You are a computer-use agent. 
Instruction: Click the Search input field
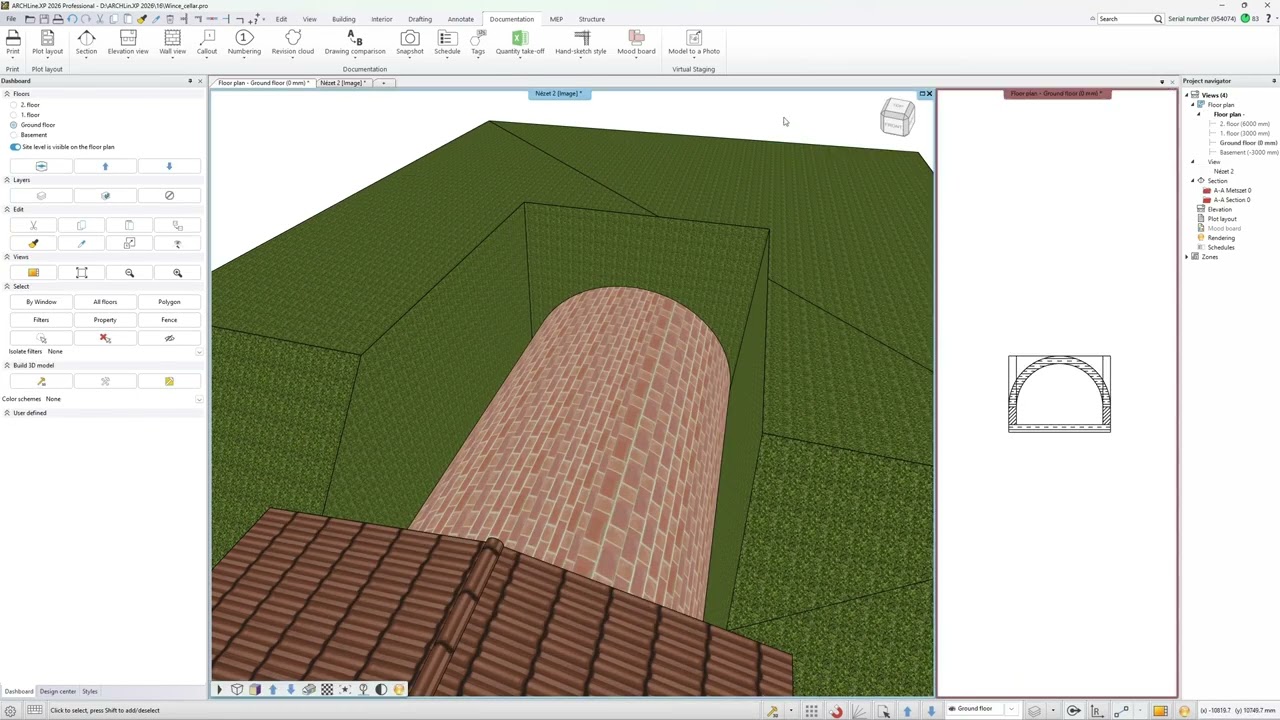point(1125,19)
